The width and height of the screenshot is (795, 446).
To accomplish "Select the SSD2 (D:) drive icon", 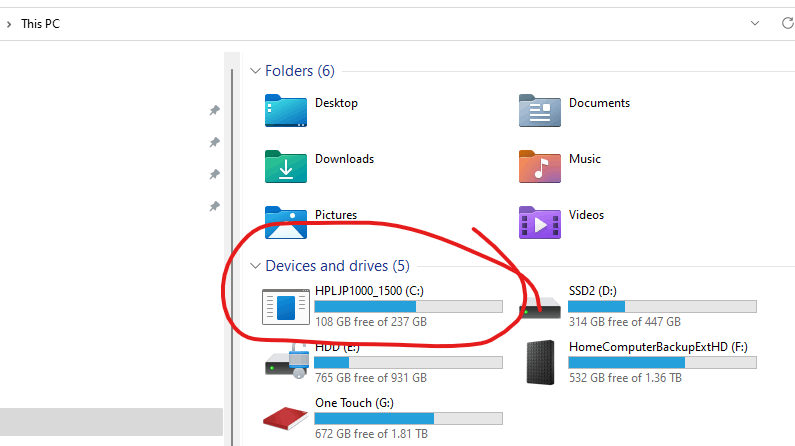I will 540,307.
